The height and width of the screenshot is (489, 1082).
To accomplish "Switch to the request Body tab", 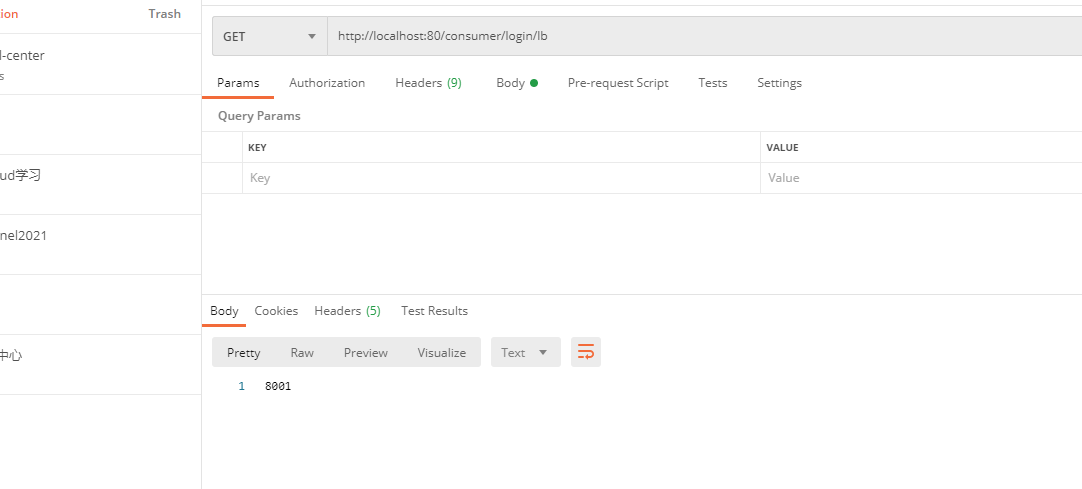I will [x=517, y=83].
